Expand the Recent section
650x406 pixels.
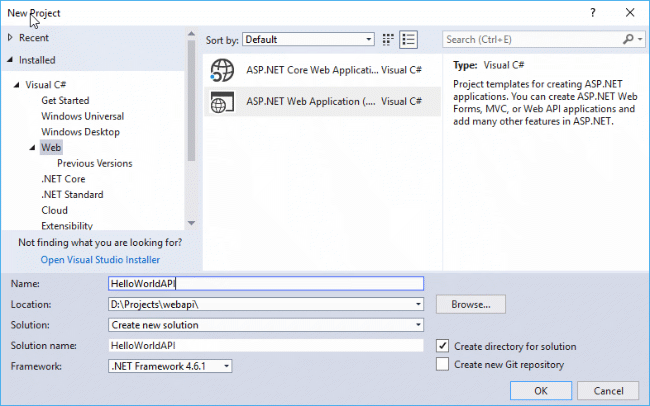11,37
